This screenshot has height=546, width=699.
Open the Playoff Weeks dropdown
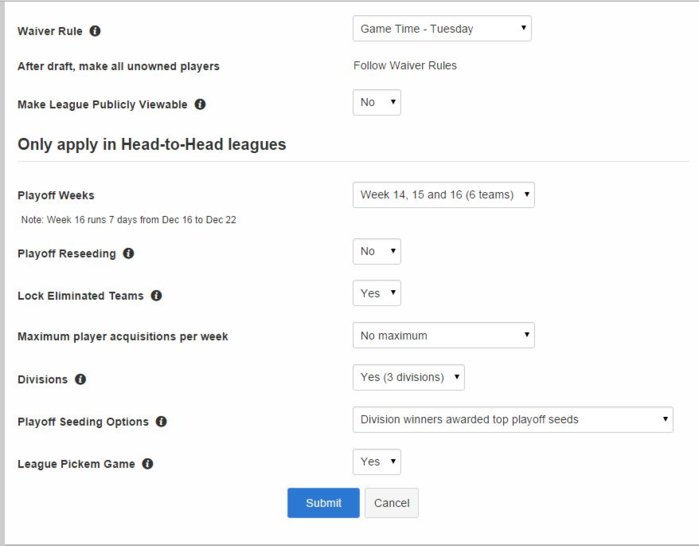click(x=443, y=194)
